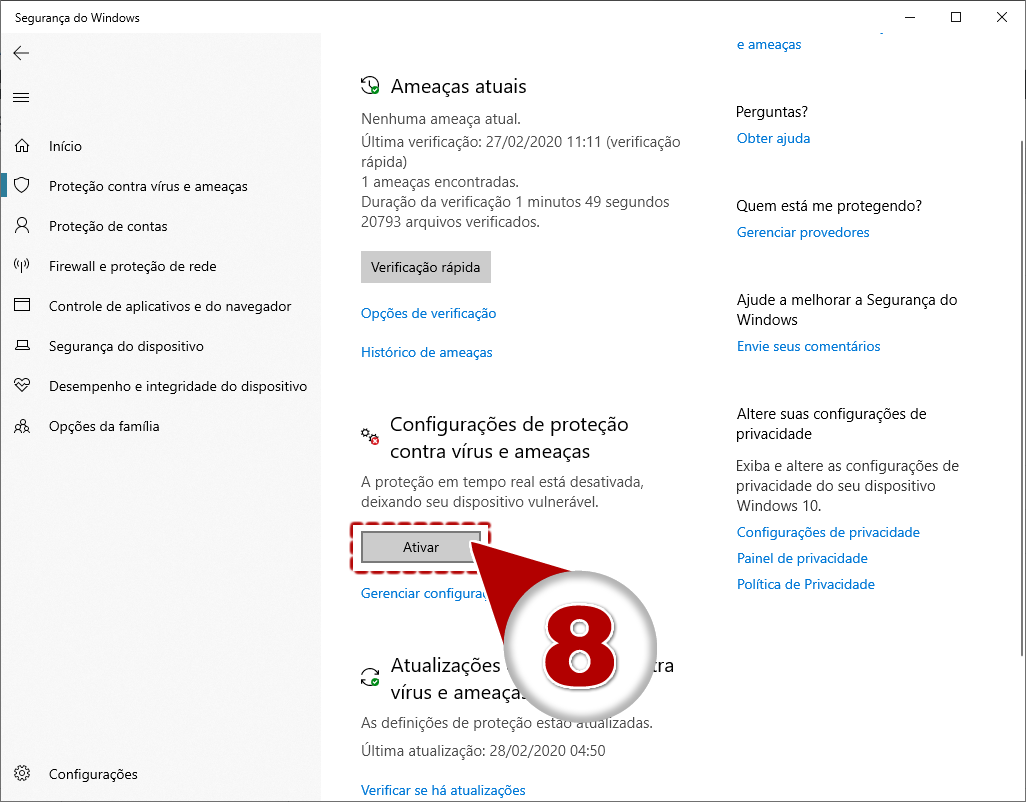Open Proteção de contas person icon
The width and height of the screenshot is (1026, 802).
click(22, 225)
